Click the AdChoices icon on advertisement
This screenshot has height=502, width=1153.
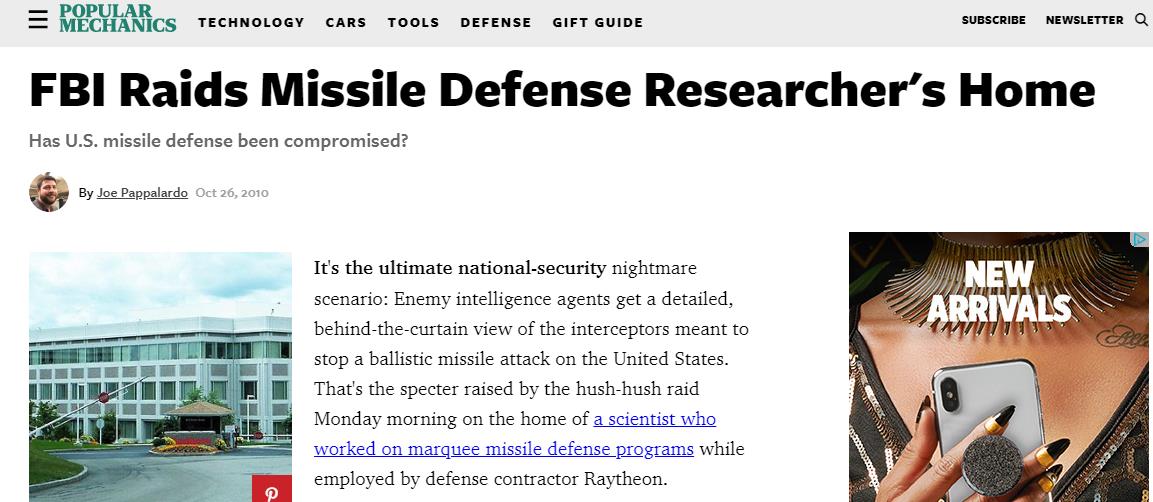1140,240
